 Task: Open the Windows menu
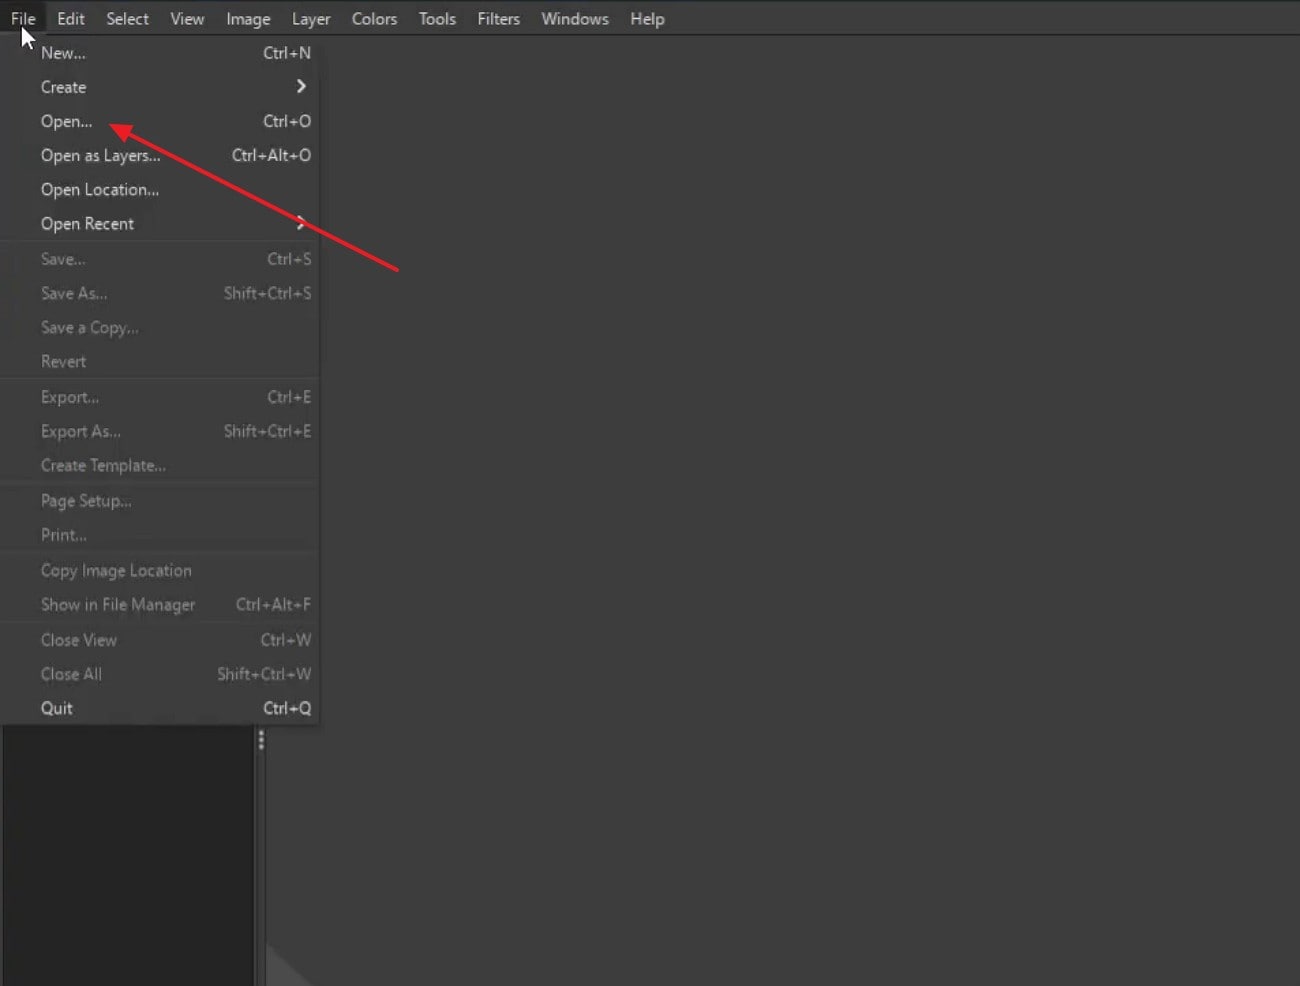coord(575,18)
